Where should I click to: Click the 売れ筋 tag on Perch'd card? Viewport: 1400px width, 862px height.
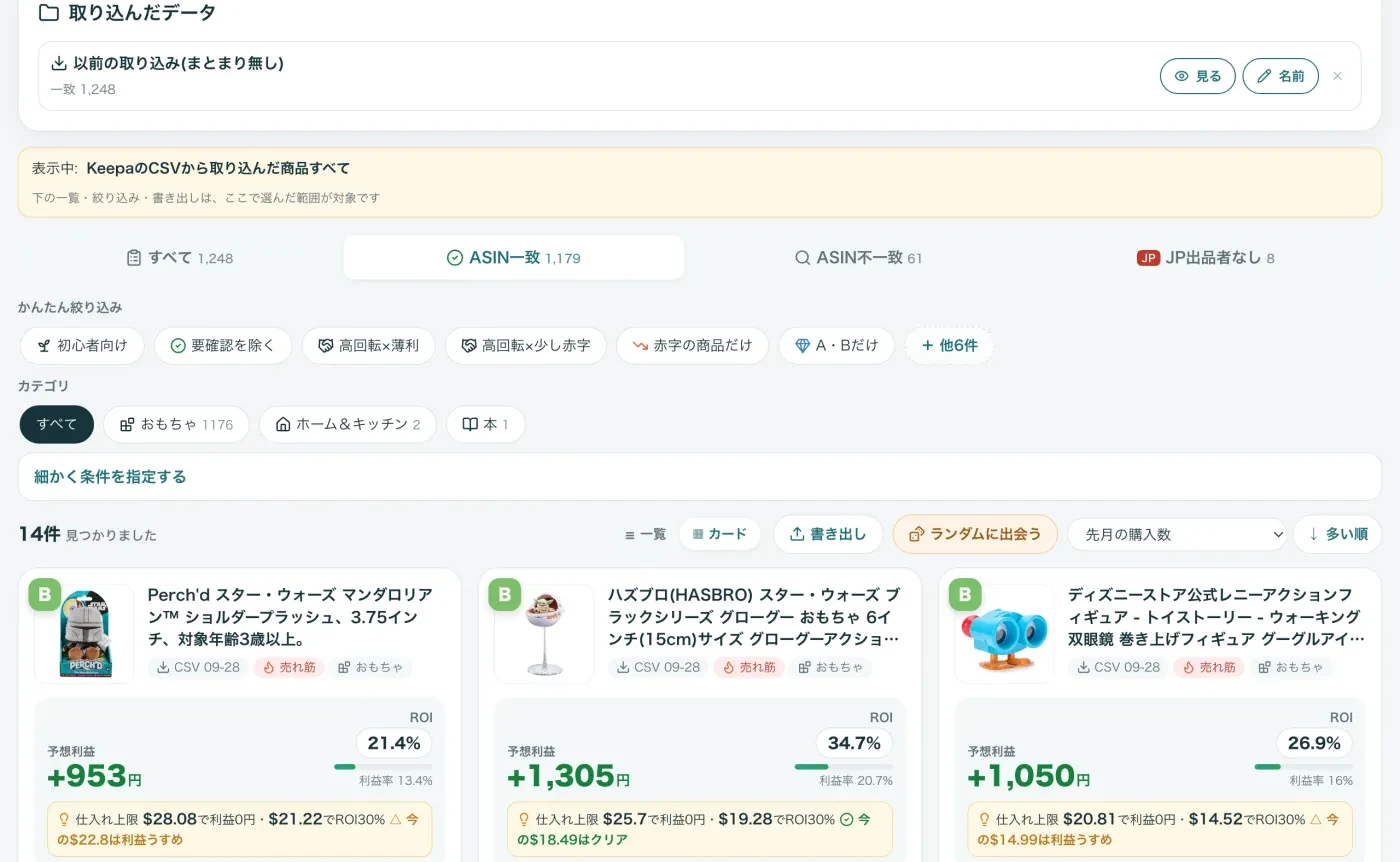(x=289, y=667)
